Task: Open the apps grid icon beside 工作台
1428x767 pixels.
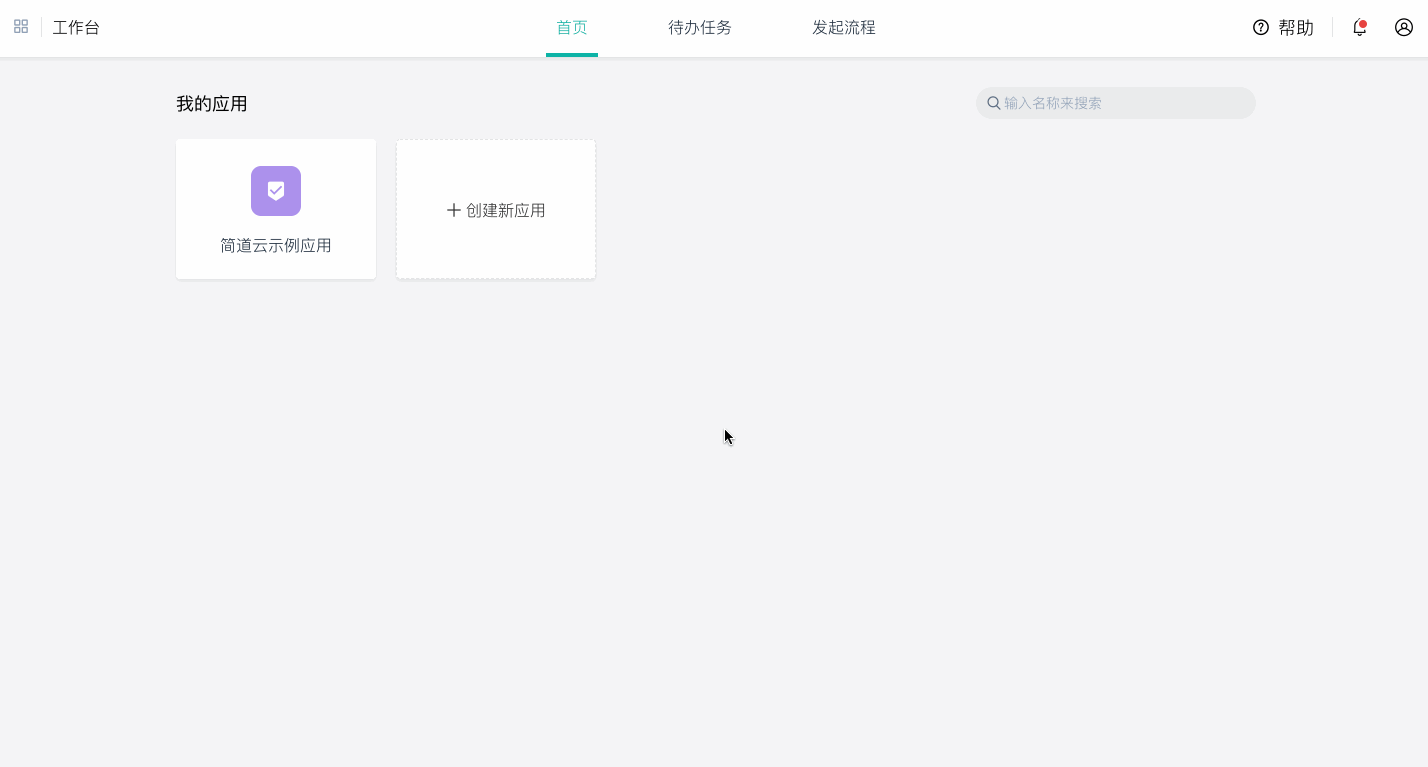Action: tap(20, 26)
